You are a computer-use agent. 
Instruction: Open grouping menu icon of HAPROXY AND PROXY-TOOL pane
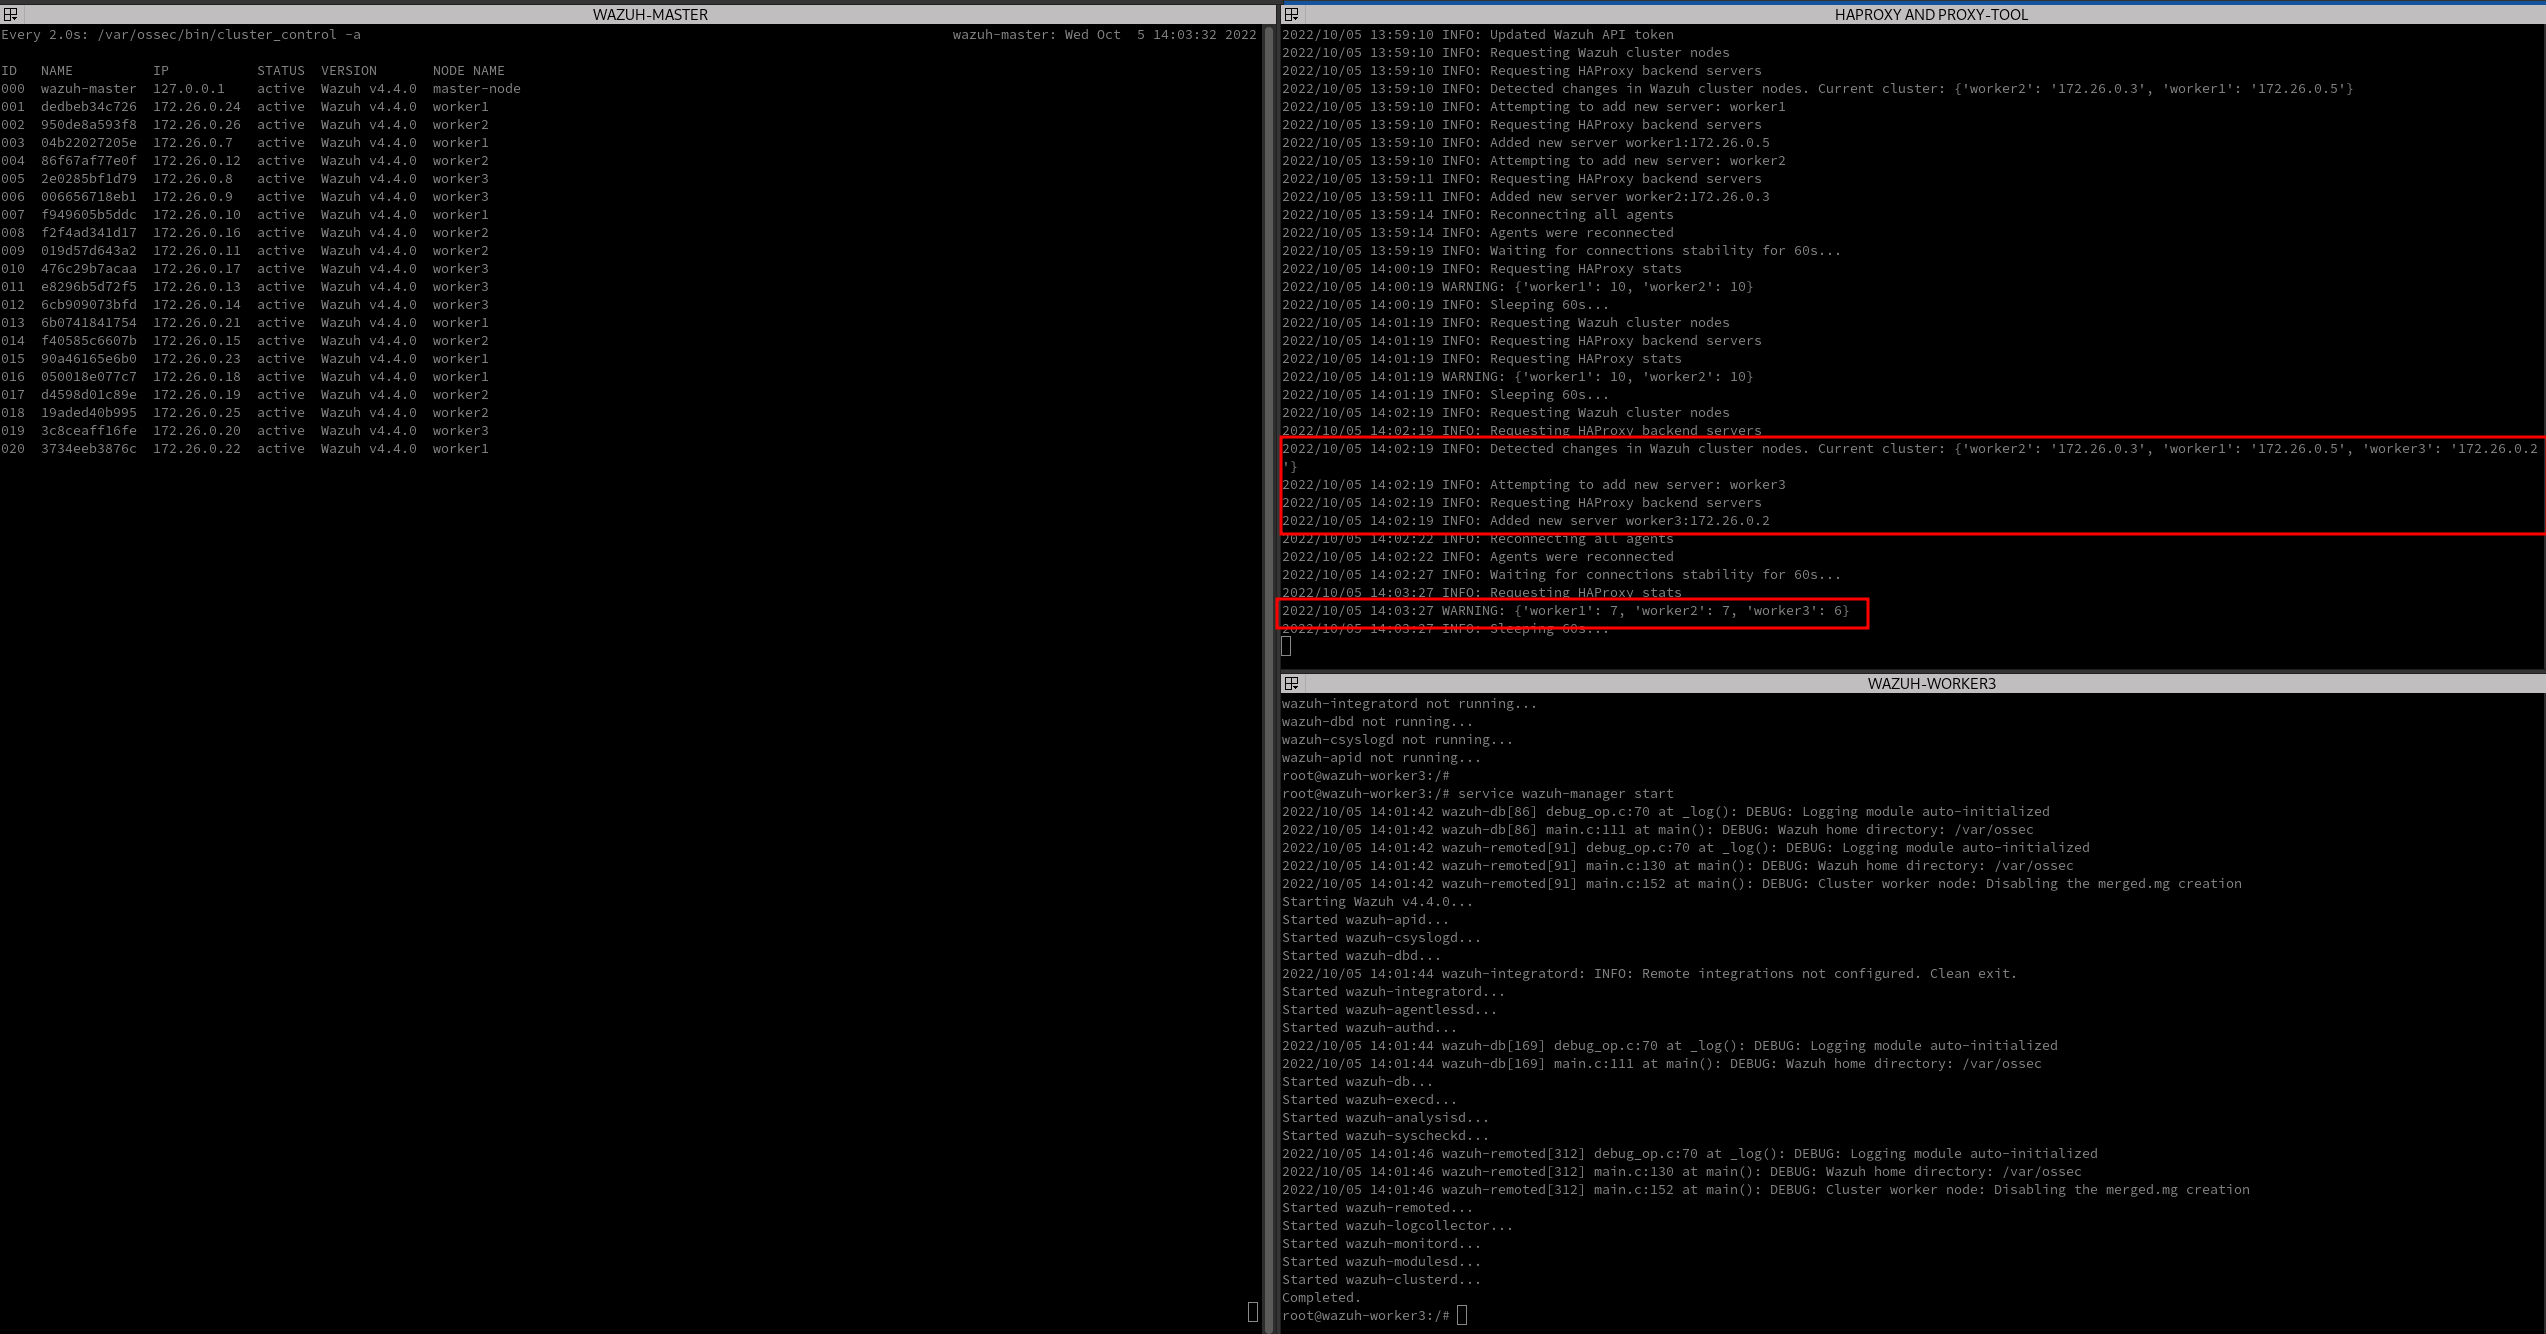(1291, 14)
